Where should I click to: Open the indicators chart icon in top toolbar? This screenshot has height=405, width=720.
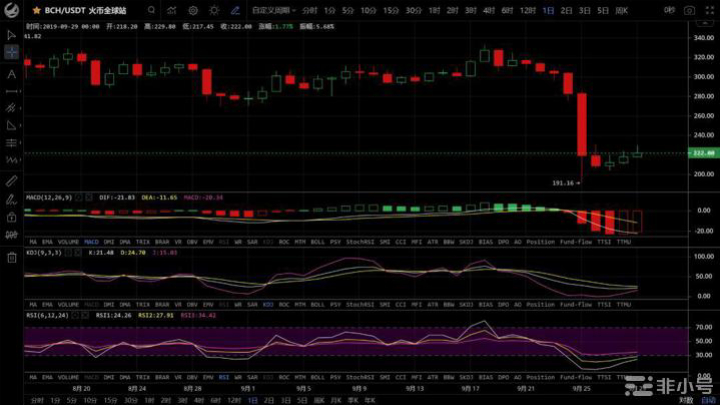click(171, 9)
